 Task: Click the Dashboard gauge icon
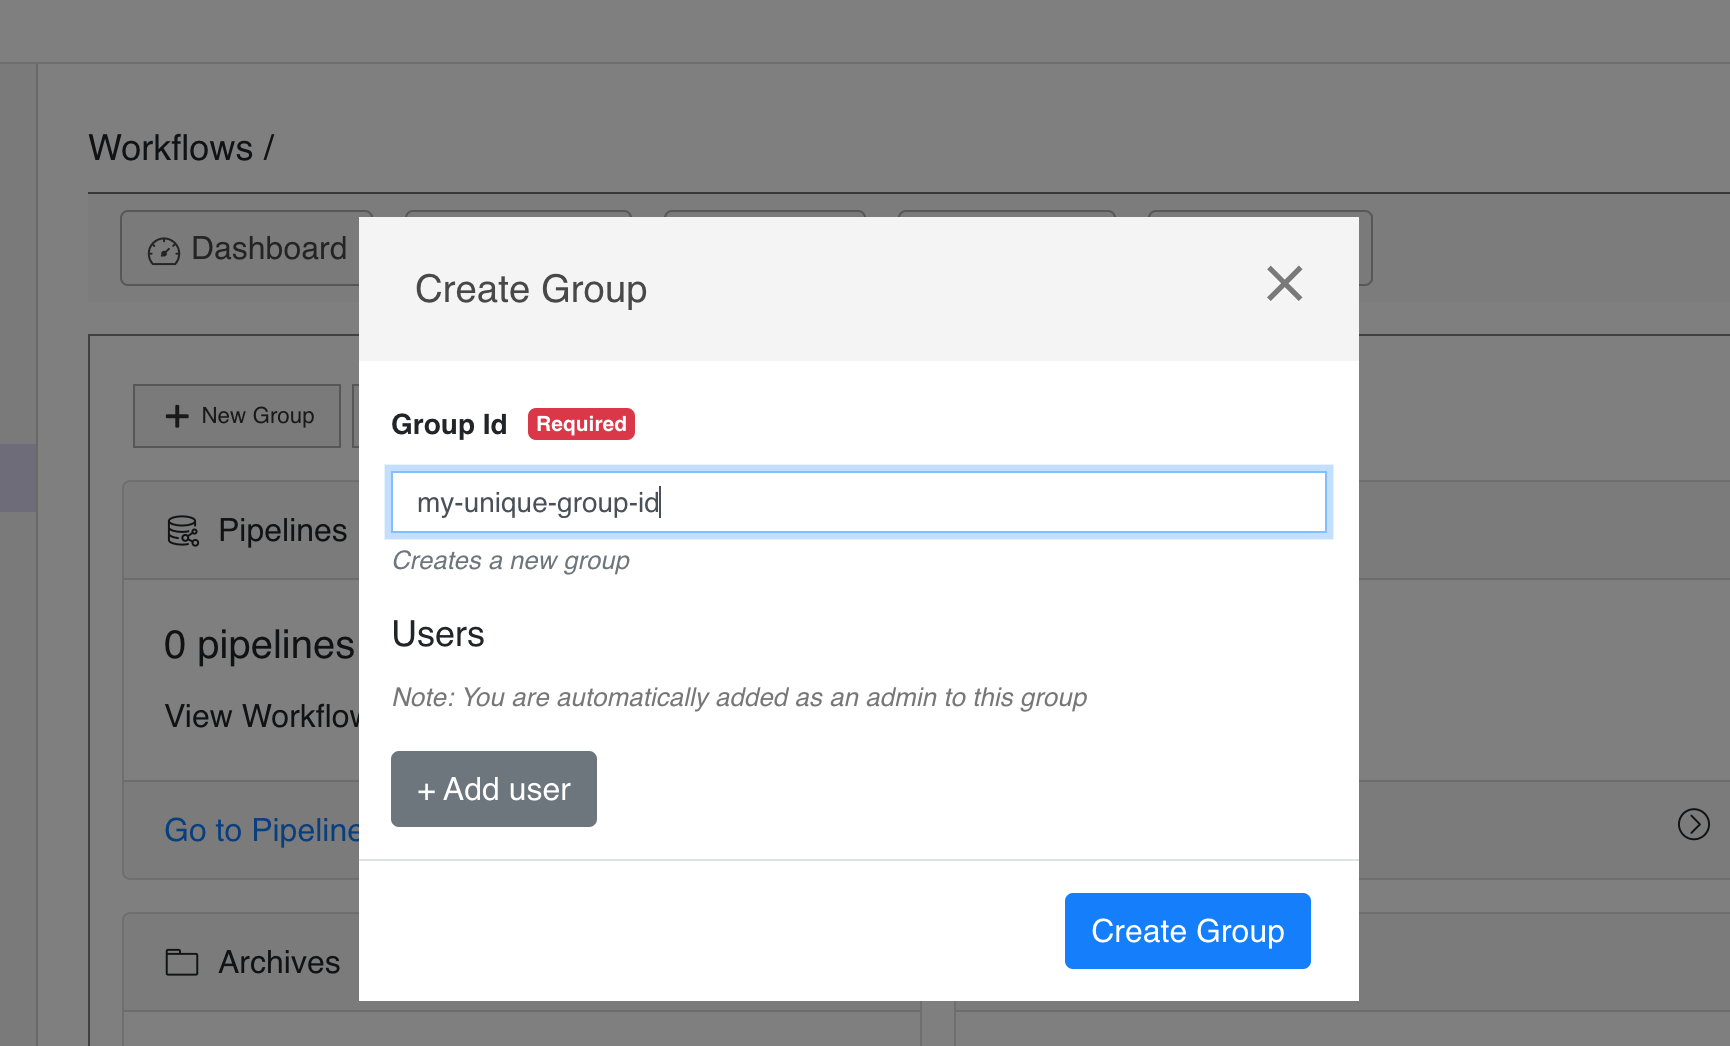164,251
